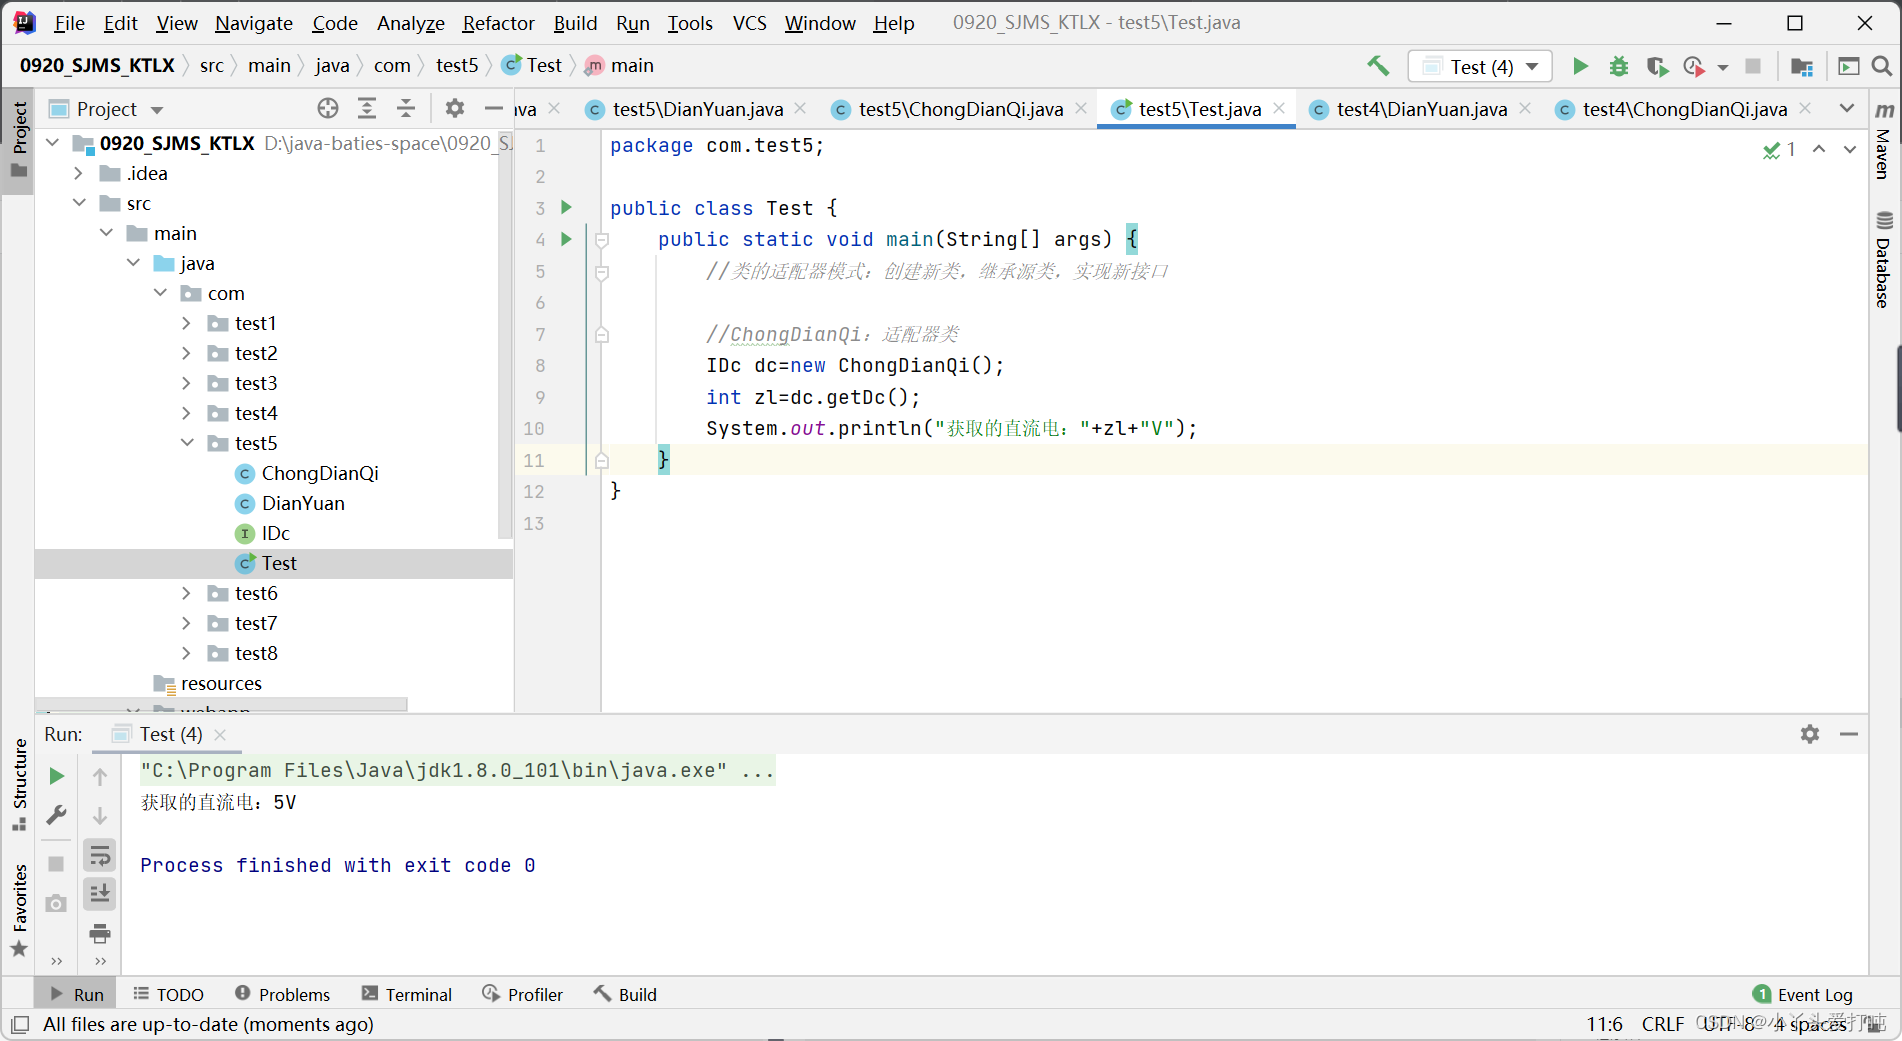The height and width of the screenshot is (1041, 1902).
Task: Click the Search Everywhere magnifier
Action: point(1881,66)
